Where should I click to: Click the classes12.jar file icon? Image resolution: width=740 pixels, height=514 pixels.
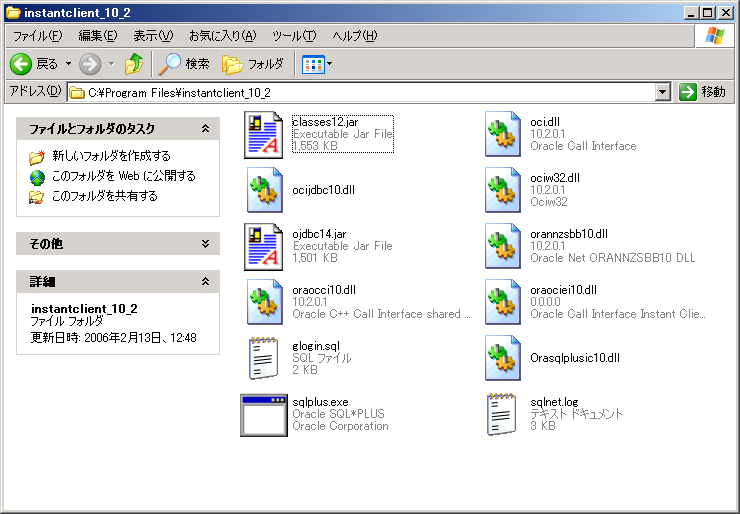[263, 135]
